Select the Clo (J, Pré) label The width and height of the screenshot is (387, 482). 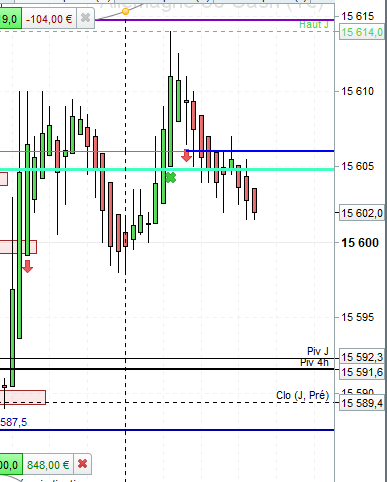[x=302, y=395]
